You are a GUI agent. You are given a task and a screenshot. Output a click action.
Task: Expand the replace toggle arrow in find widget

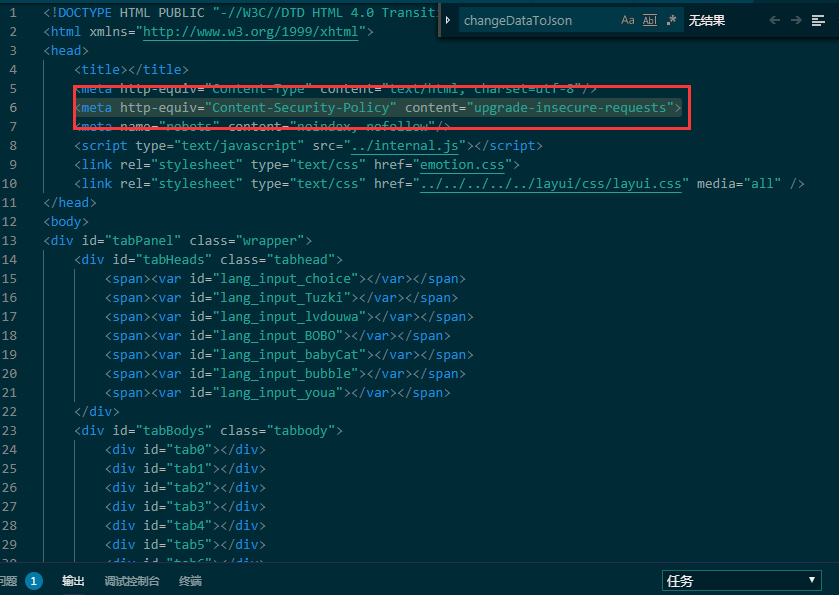(448, 20)
